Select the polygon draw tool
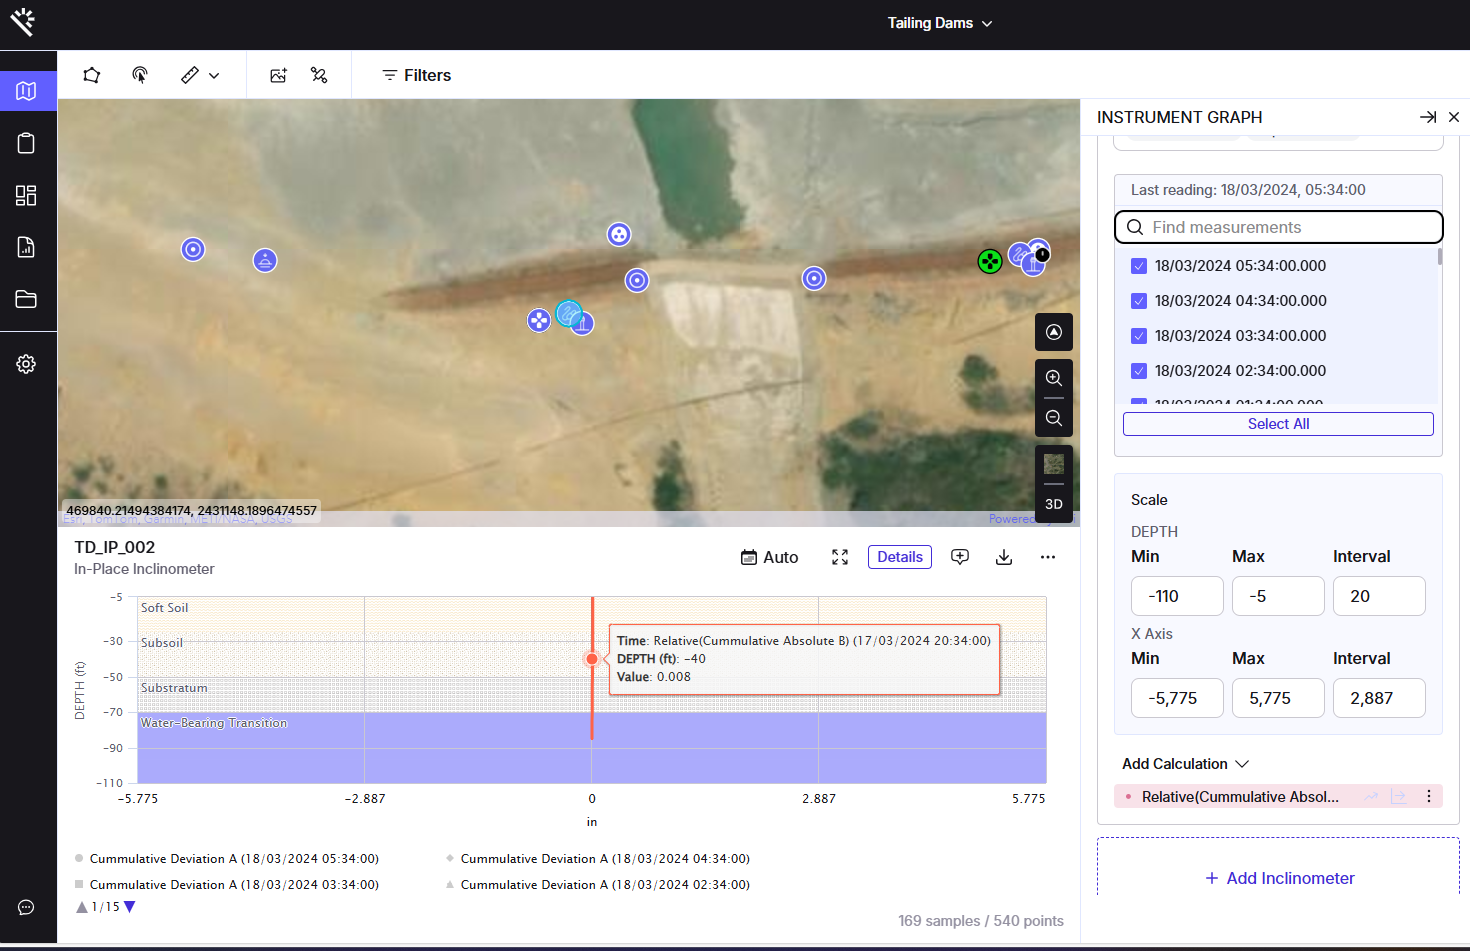Viewport: 1470px width, 951px height. 92,75
